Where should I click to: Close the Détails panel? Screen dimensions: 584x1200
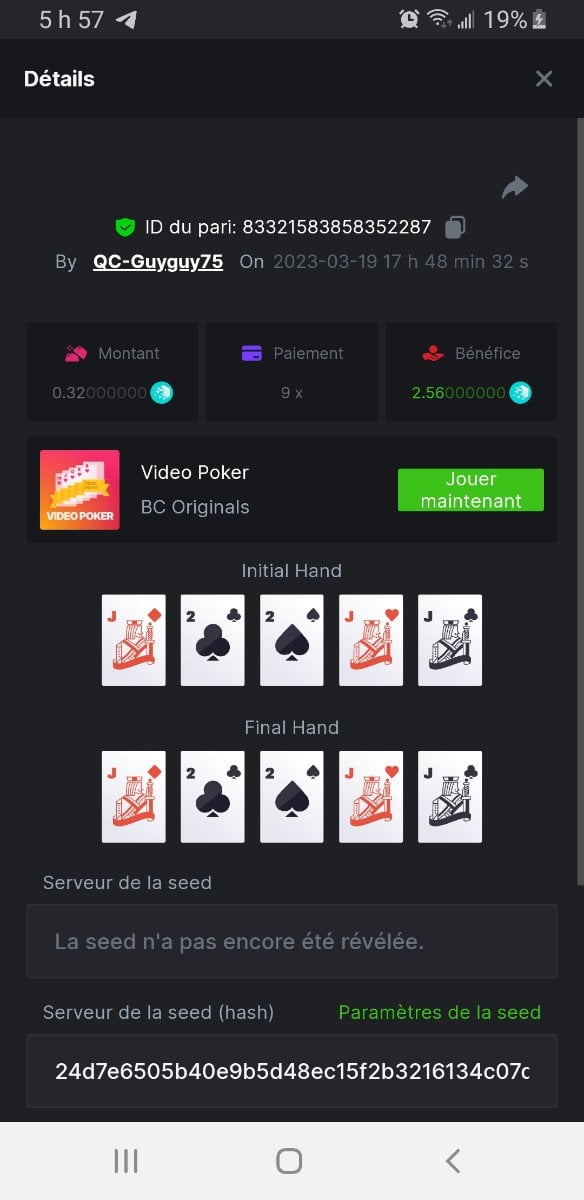pyautogui.click(x=544, y=79)
